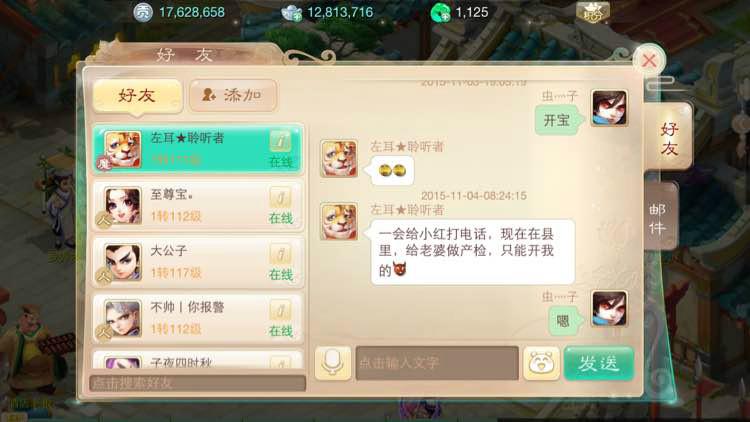Click the info icon for 大公子
Screen dimensions: 750x422
click(280, 254)
